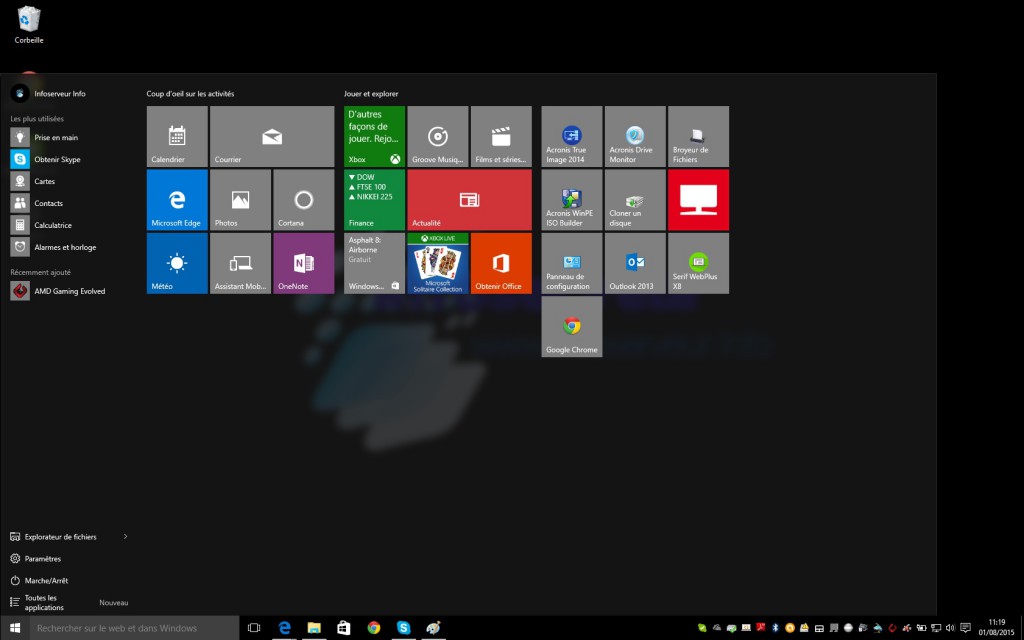Open the Courrier mail tile

[272, 136]
